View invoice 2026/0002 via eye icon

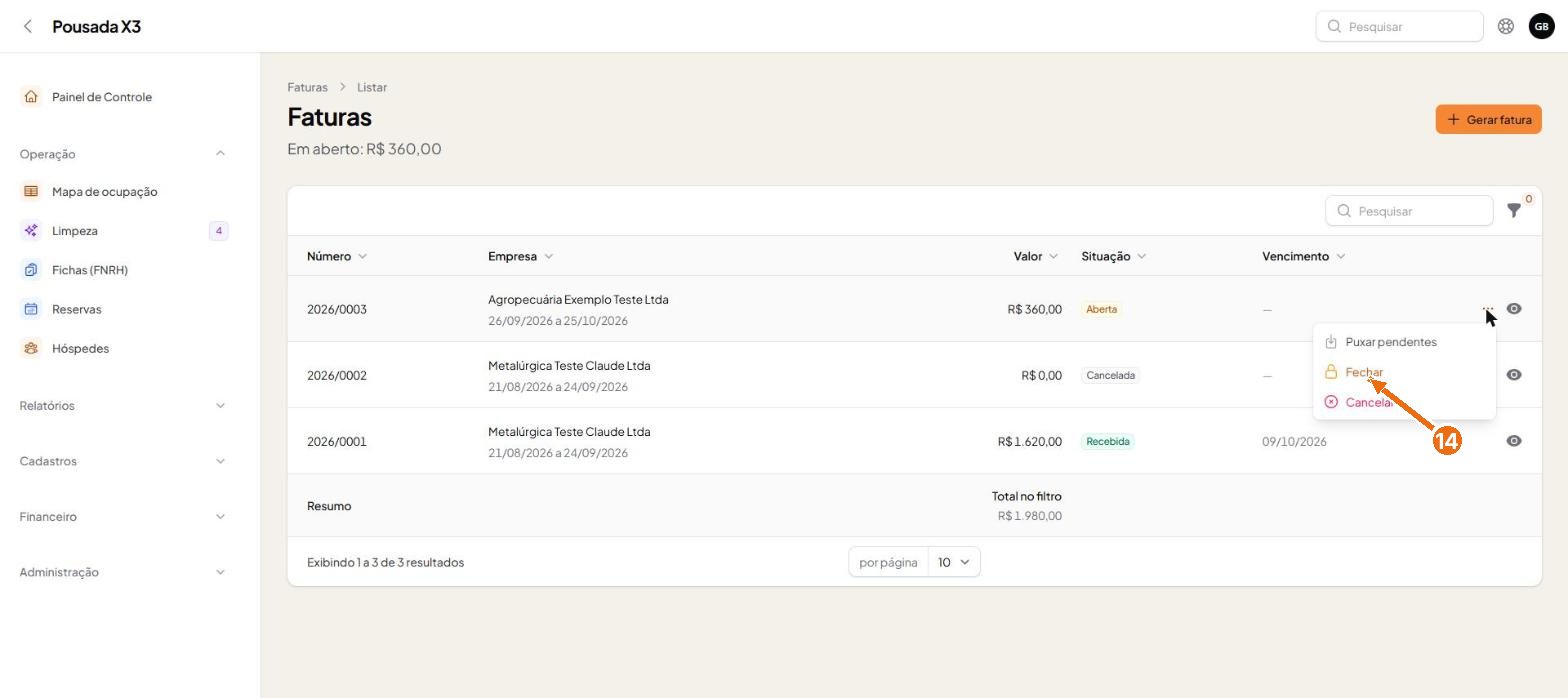click(1514, 375)
